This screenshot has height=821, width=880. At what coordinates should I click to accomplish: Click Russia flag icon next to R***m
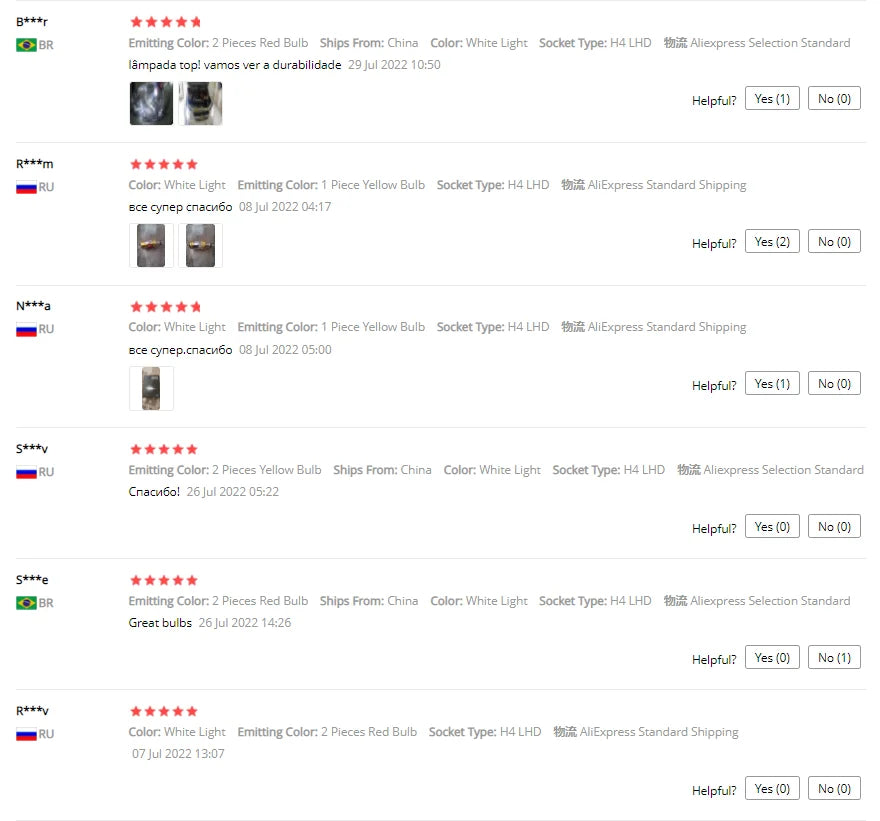[26, 187]
